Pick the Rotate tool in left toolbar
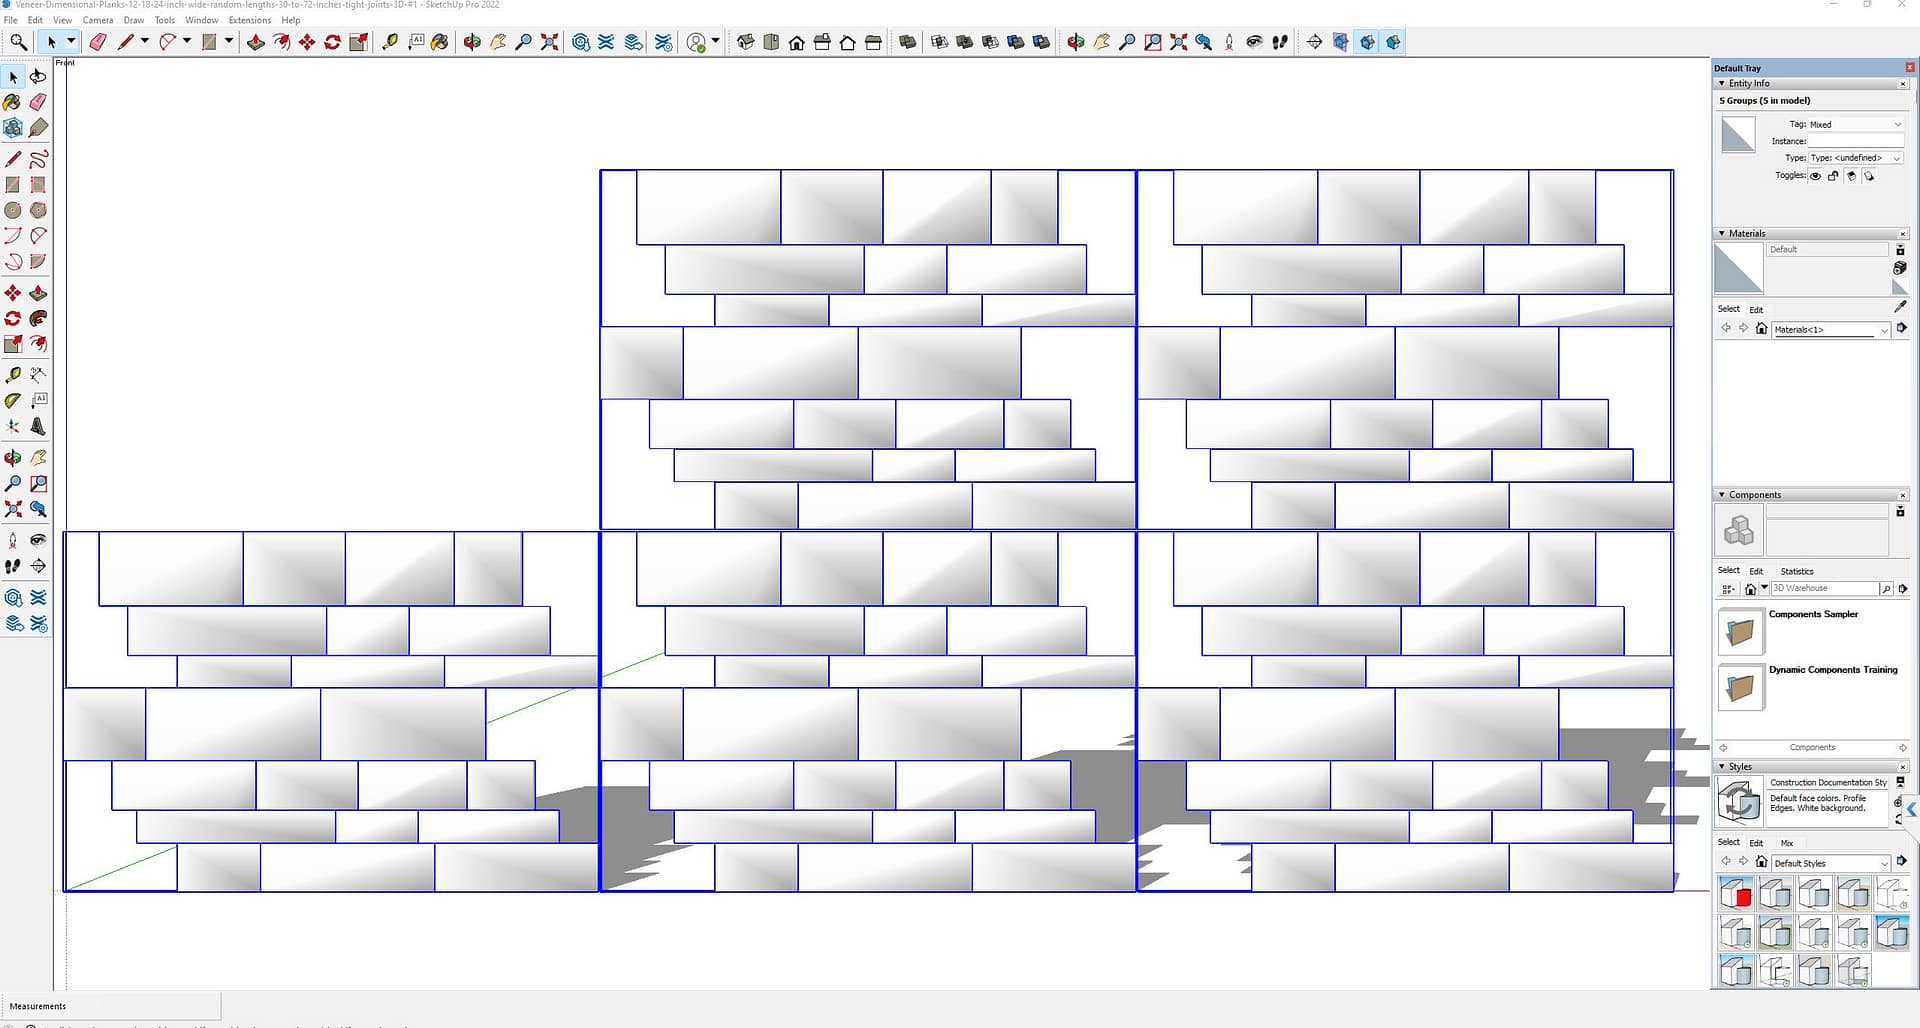Screen dimensions: 1920x1028 pos(12,319)
